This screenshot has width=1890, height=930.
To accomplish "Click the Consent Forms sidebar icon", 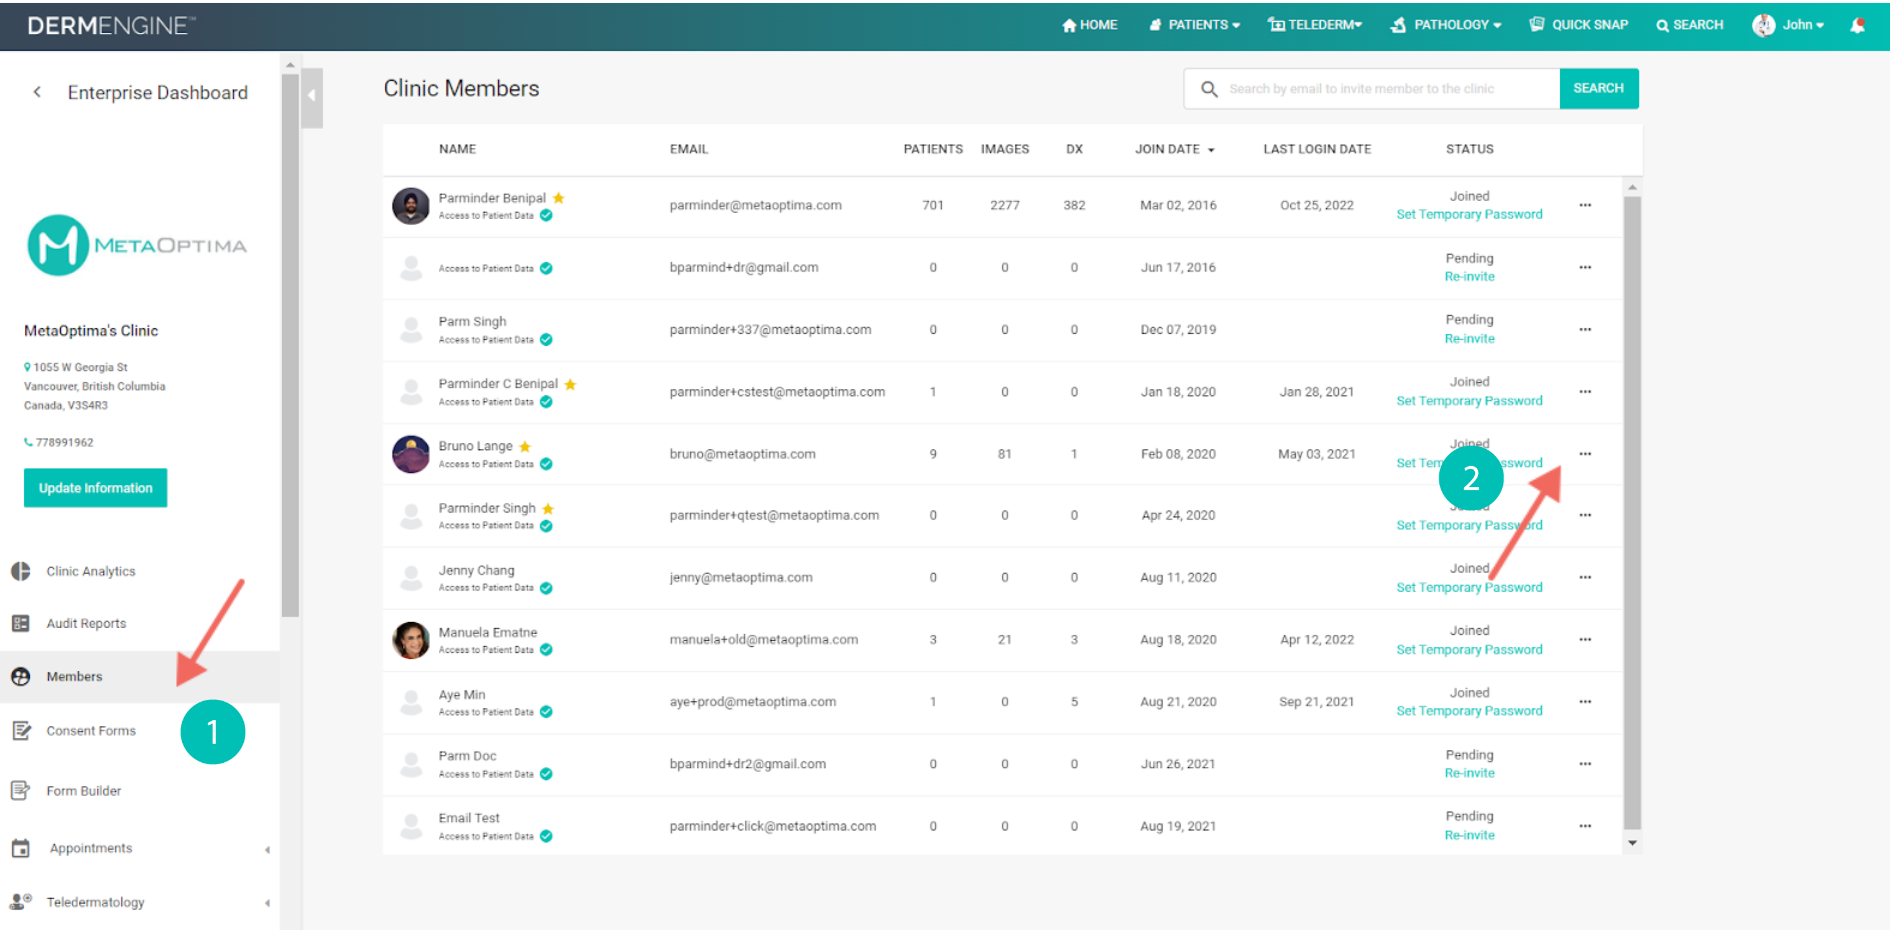I will click(x=21, y=731).
